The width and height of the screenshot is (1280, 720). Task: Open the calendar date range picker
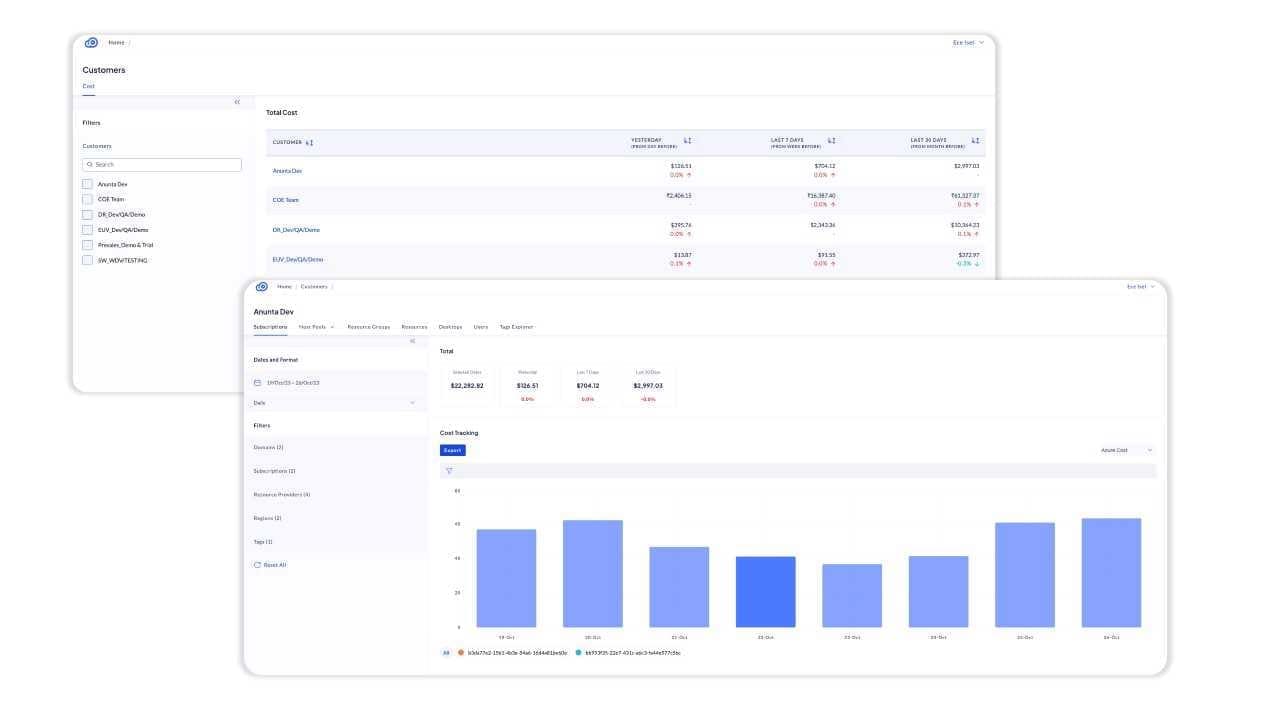point(257,383)
